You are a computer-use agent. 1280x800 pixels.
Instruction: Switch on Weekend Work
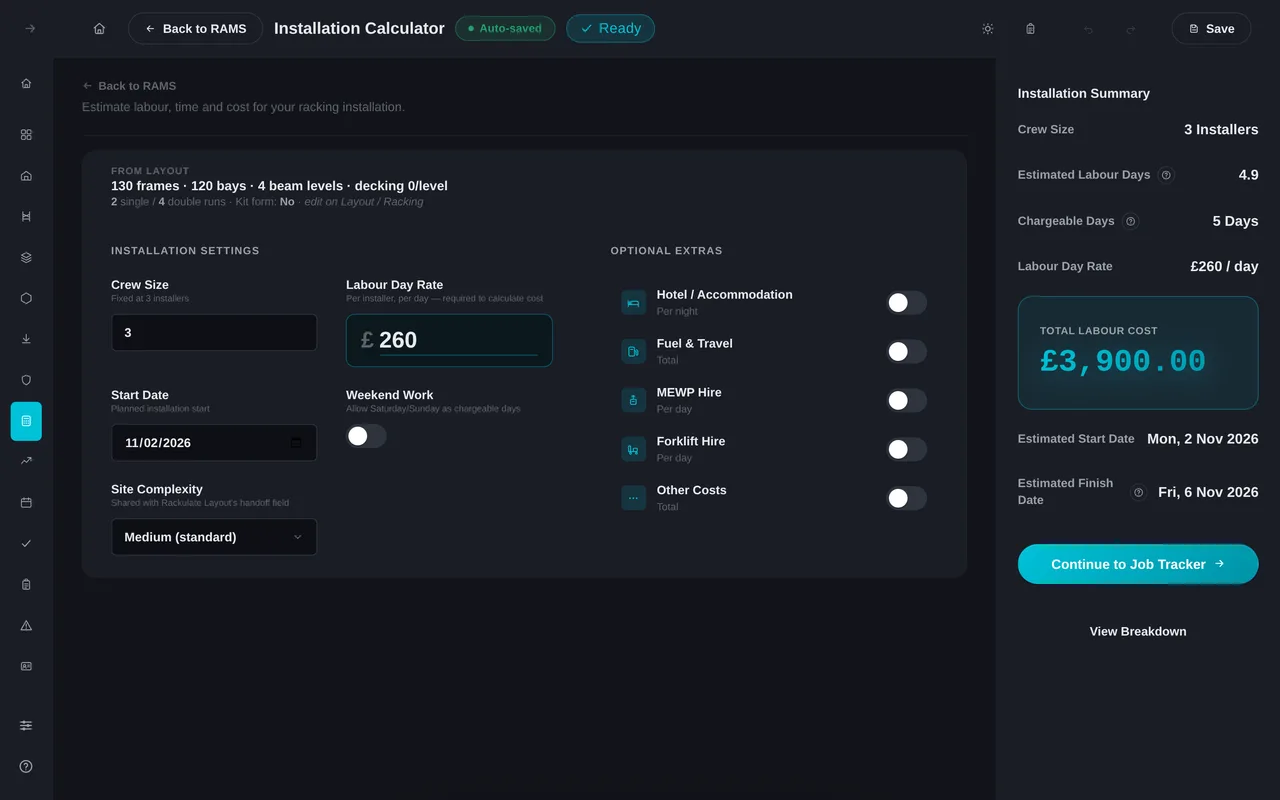tap(366, 436)
